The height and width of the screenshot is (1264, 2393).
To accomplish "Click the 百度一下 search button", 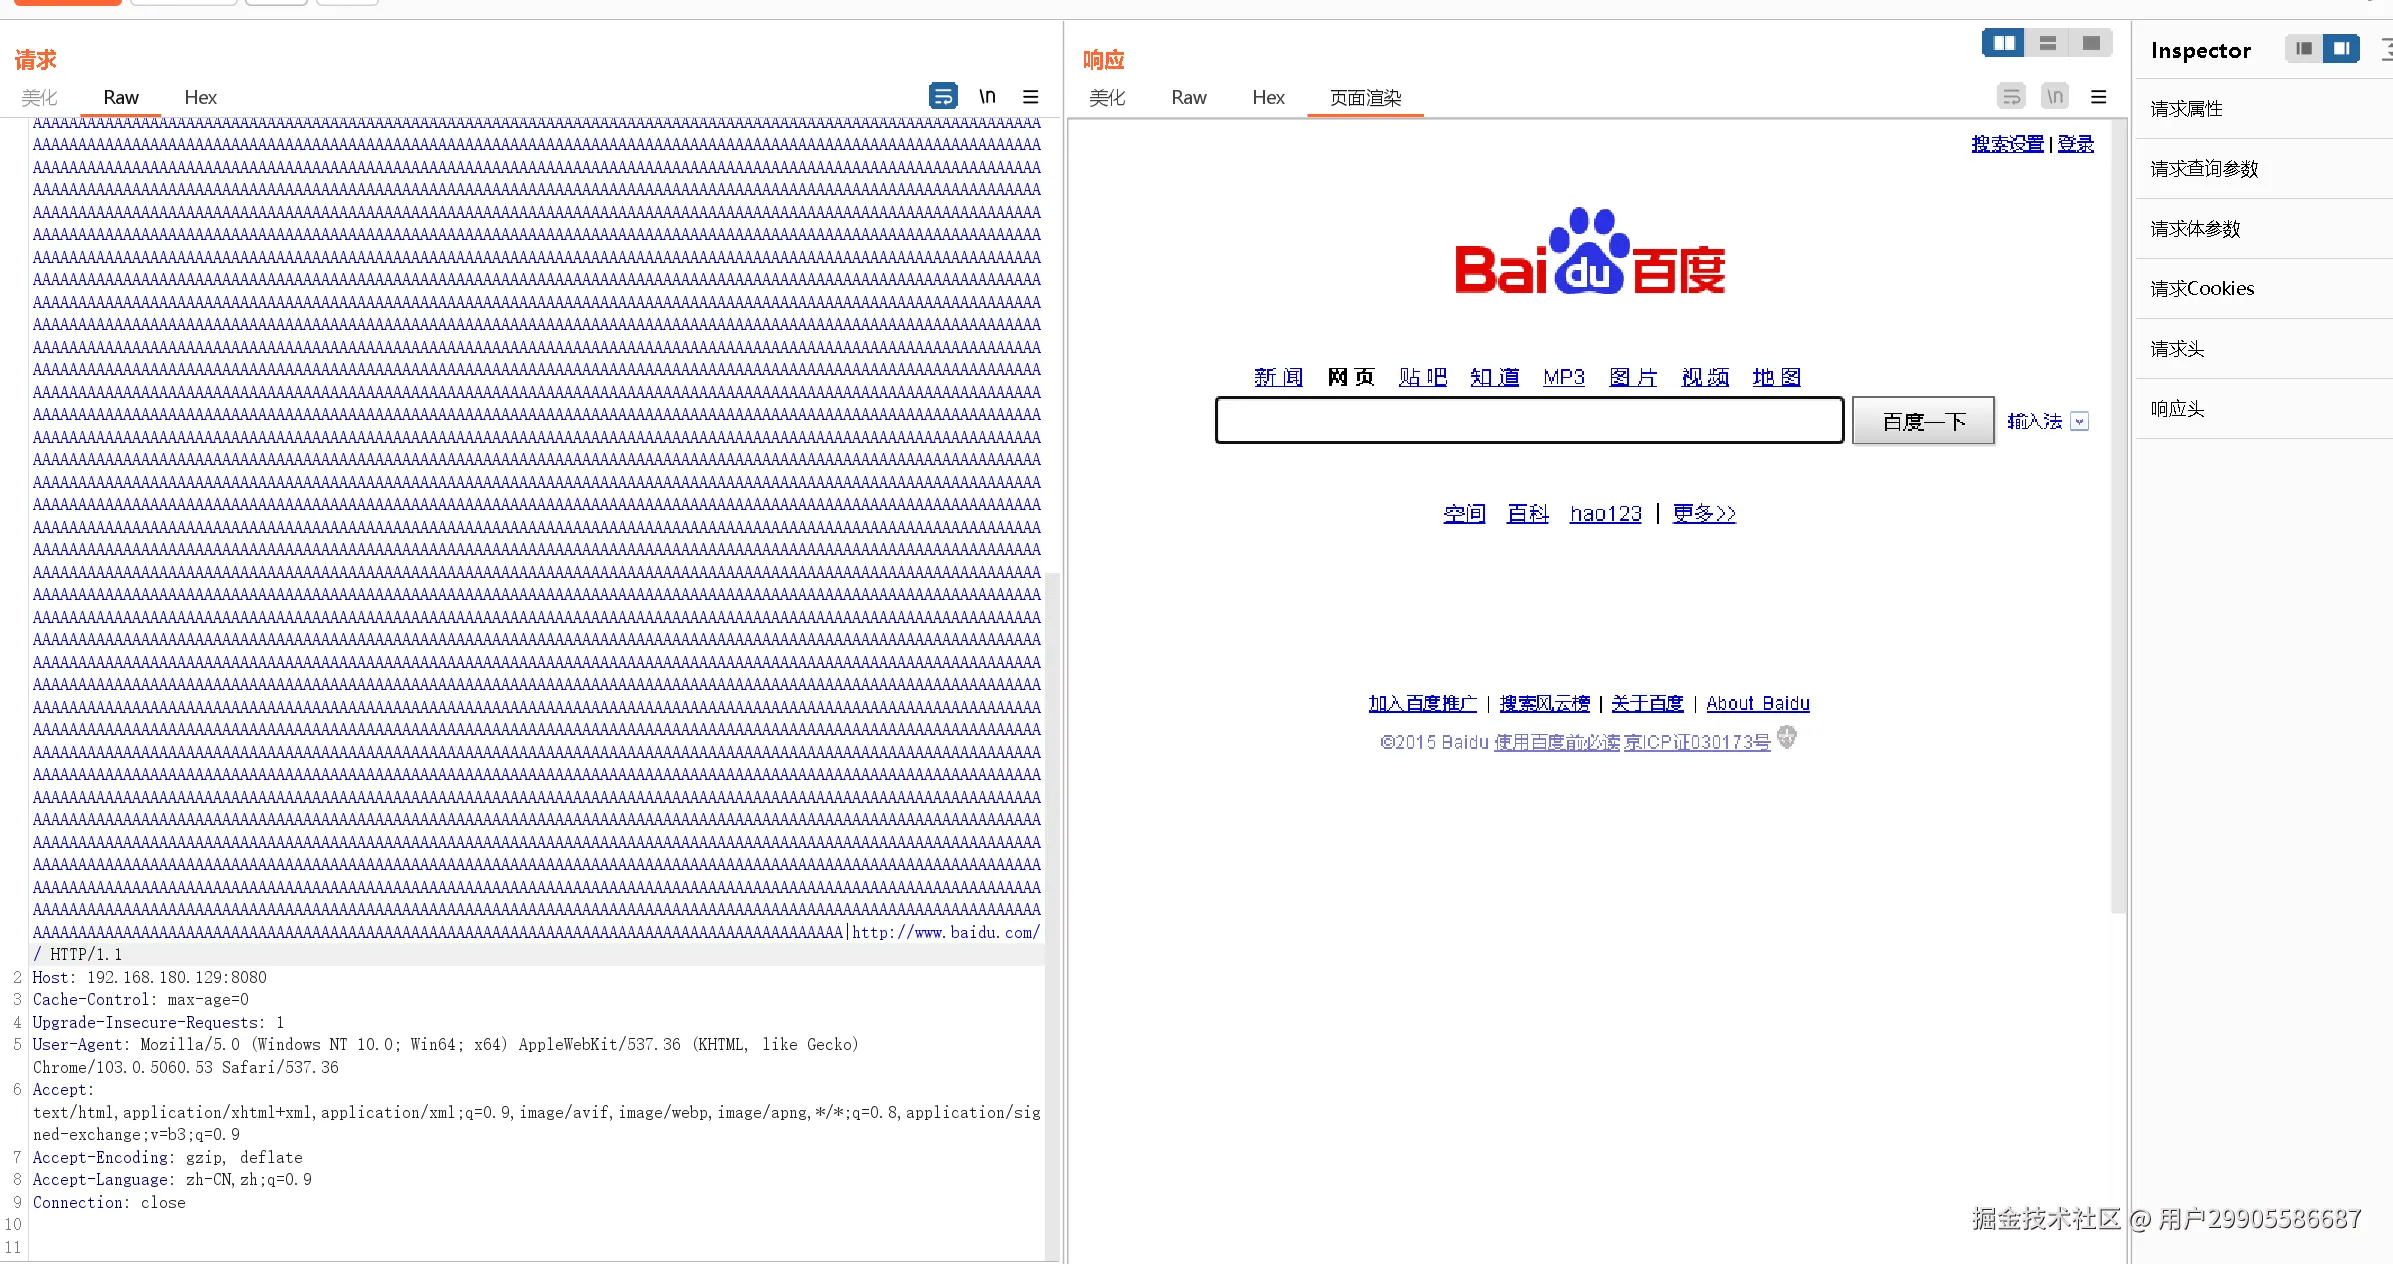I will [1923, 421].
